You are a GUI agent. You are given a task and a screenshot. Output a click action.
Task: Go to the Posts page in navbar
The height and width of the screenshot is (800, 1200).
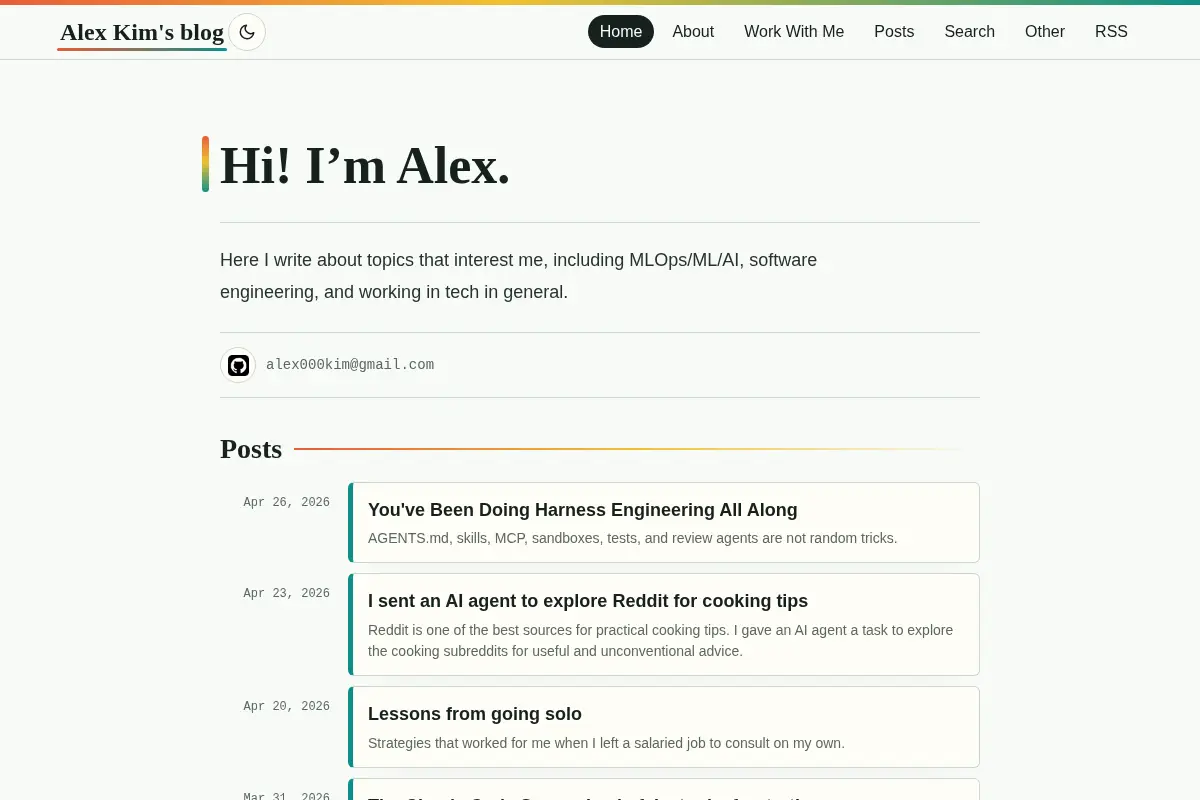click(x=894, y=32)
